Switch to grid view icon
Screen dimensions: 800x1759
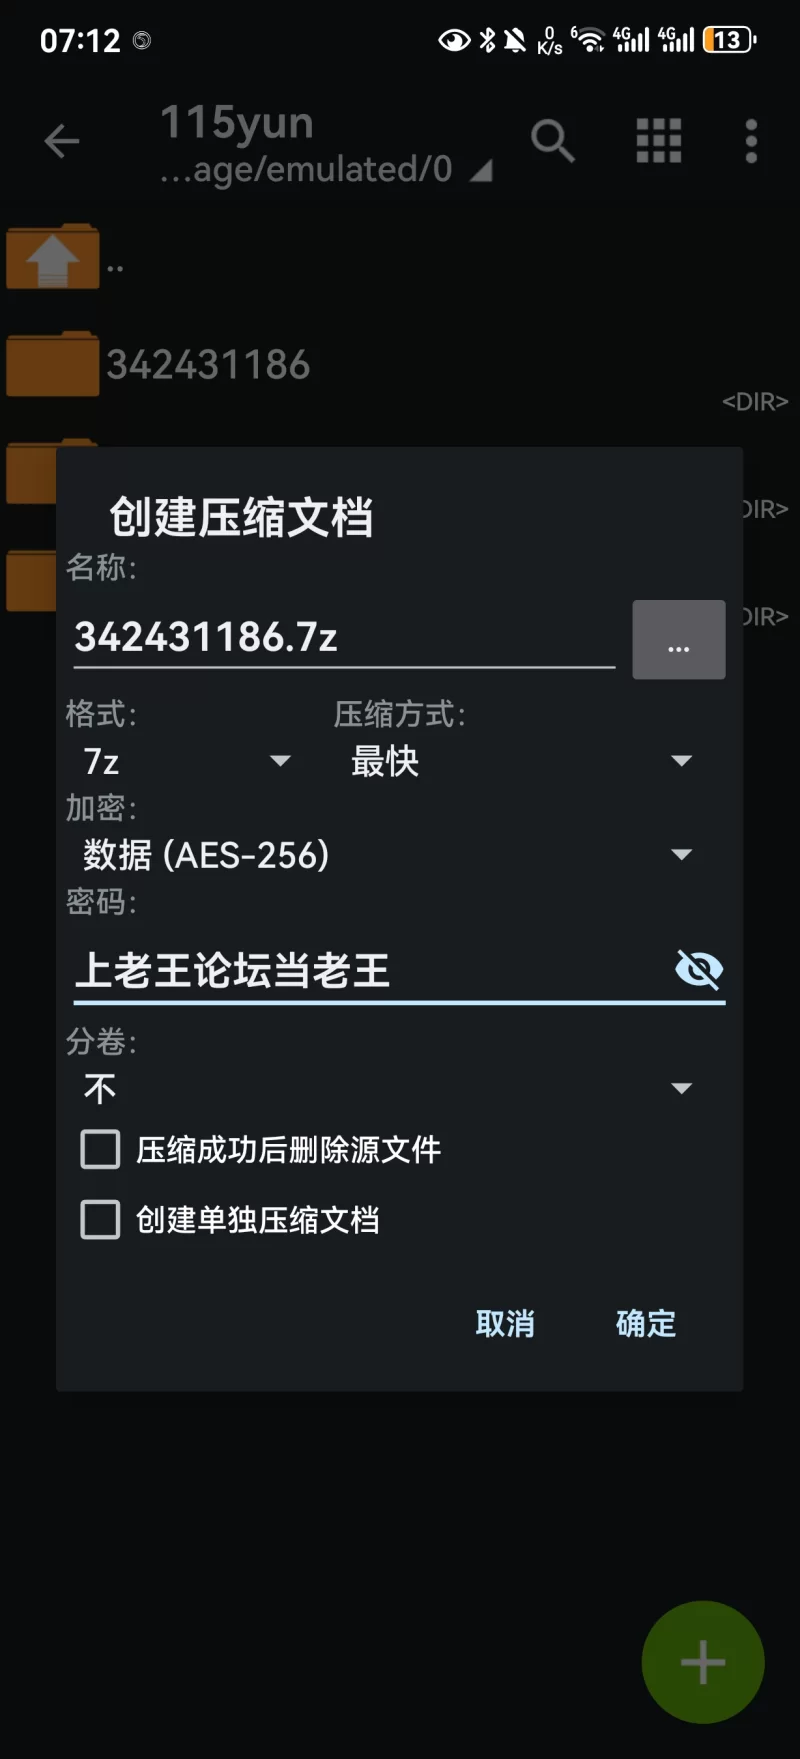click(659, 141)
